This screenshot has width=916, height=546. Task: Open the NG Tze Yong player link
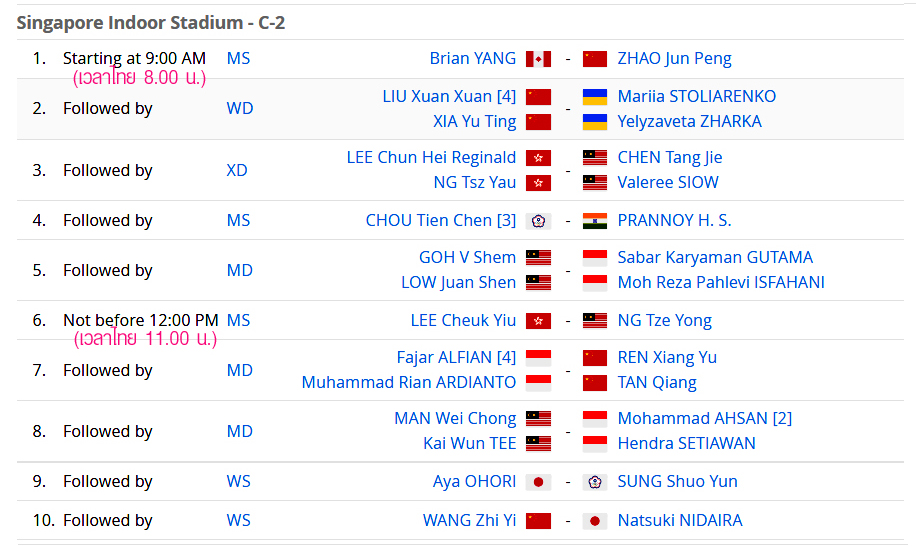pos(664,321)
